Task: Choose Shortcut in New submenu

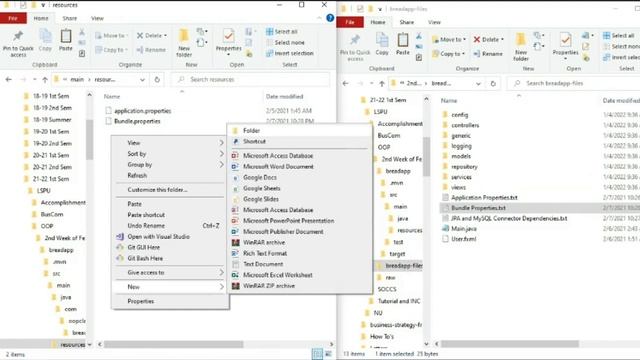Action: point(300,141)
